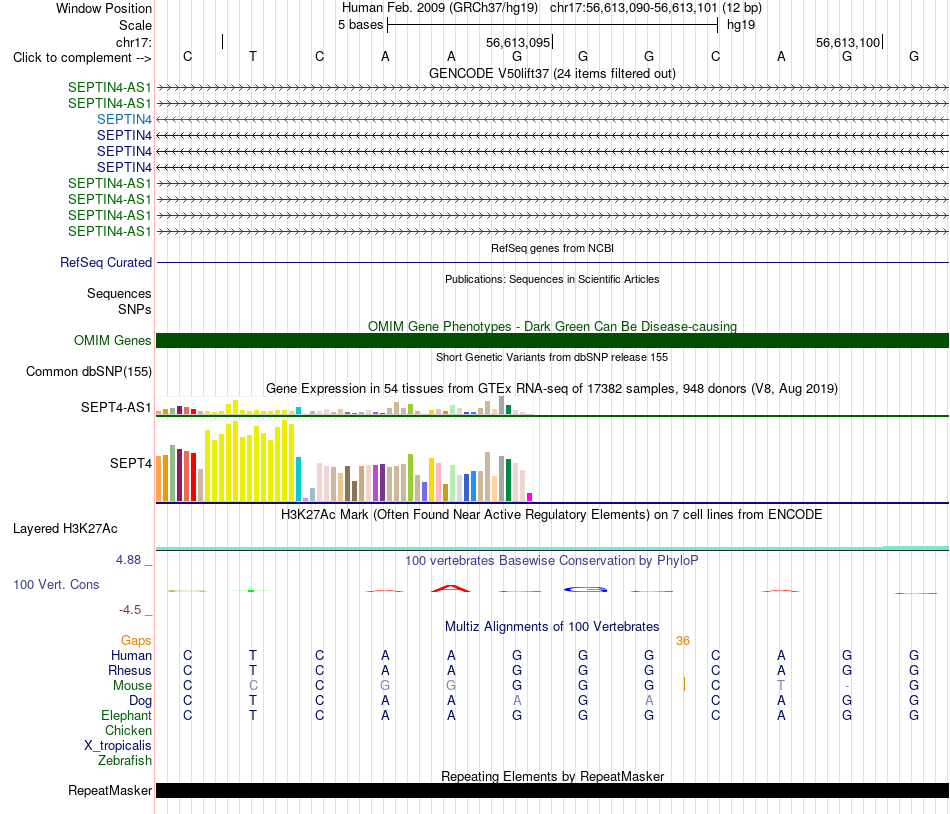Open the OMIM Gene Phenotypes track title
The height and width of the screenshot is (814, 950).
[552, 326]
